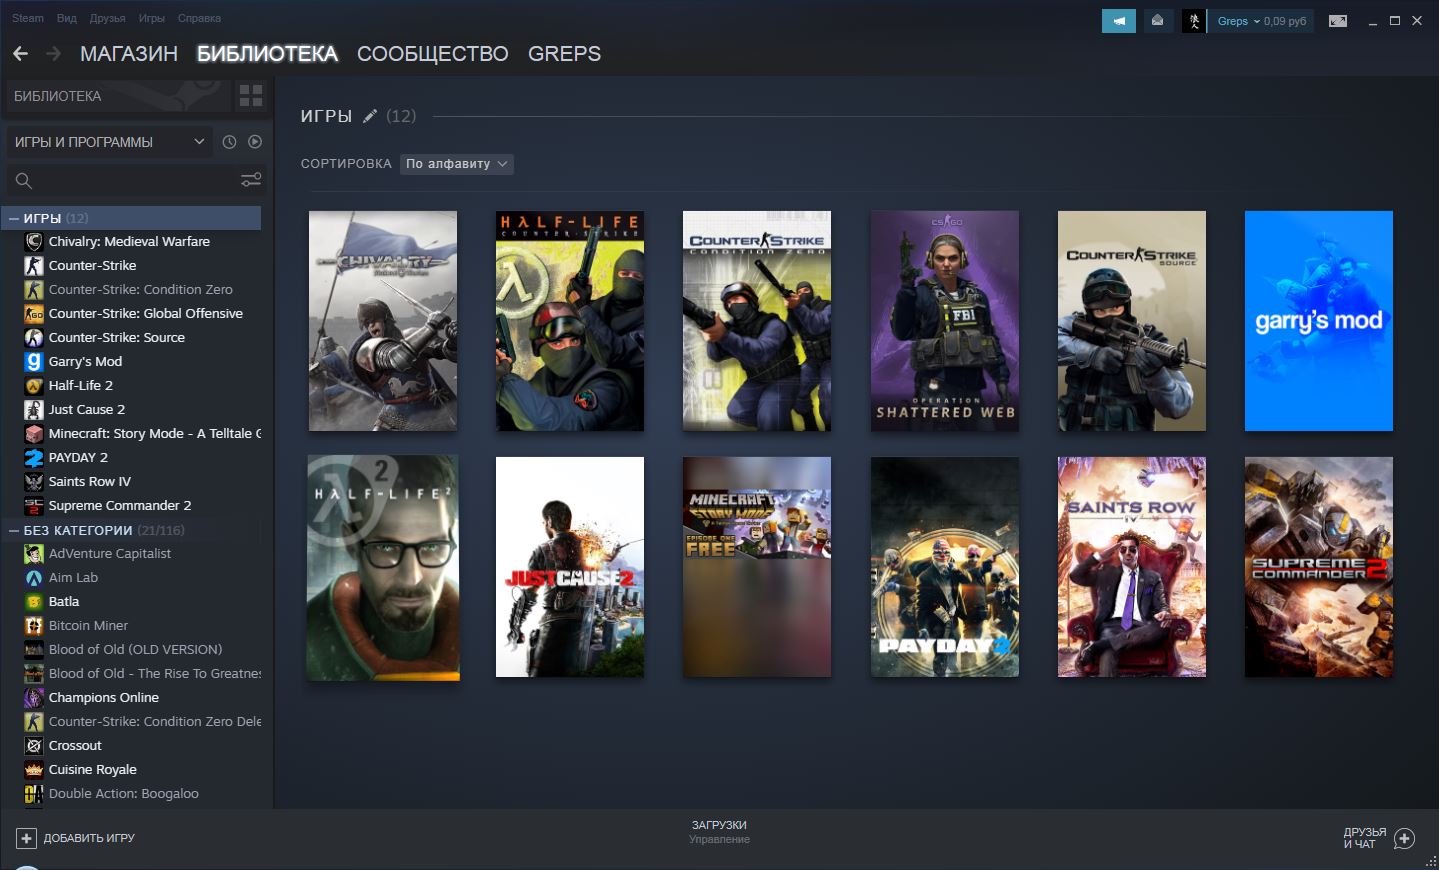
Task: Open CS:GO Shattered Web cover
Action: click(x=945, y=321)
